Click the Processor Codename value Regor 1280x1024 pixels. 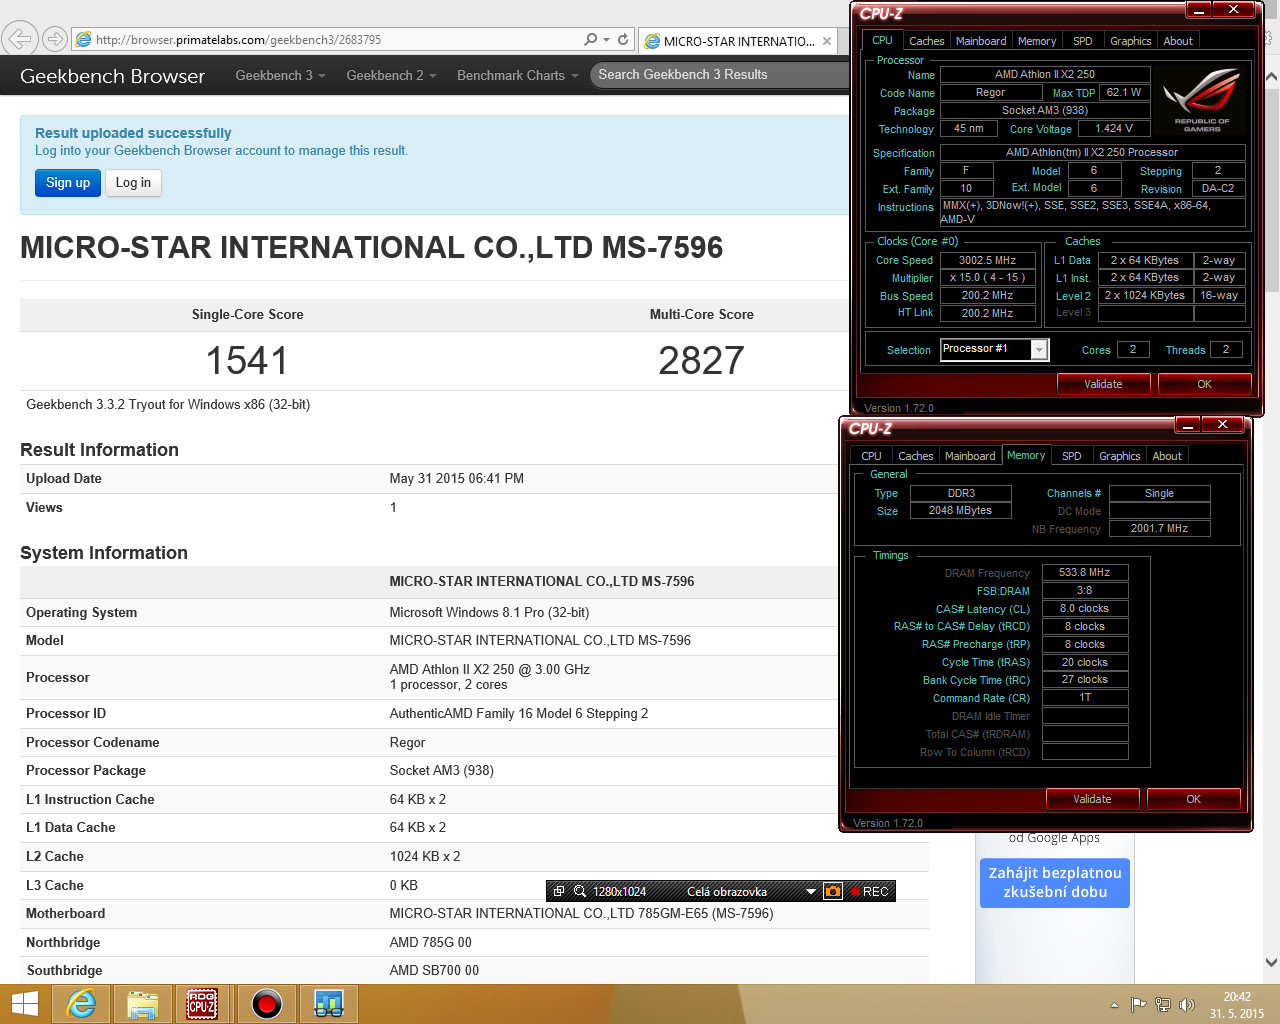pyautogui.click(x=407, y=742)
